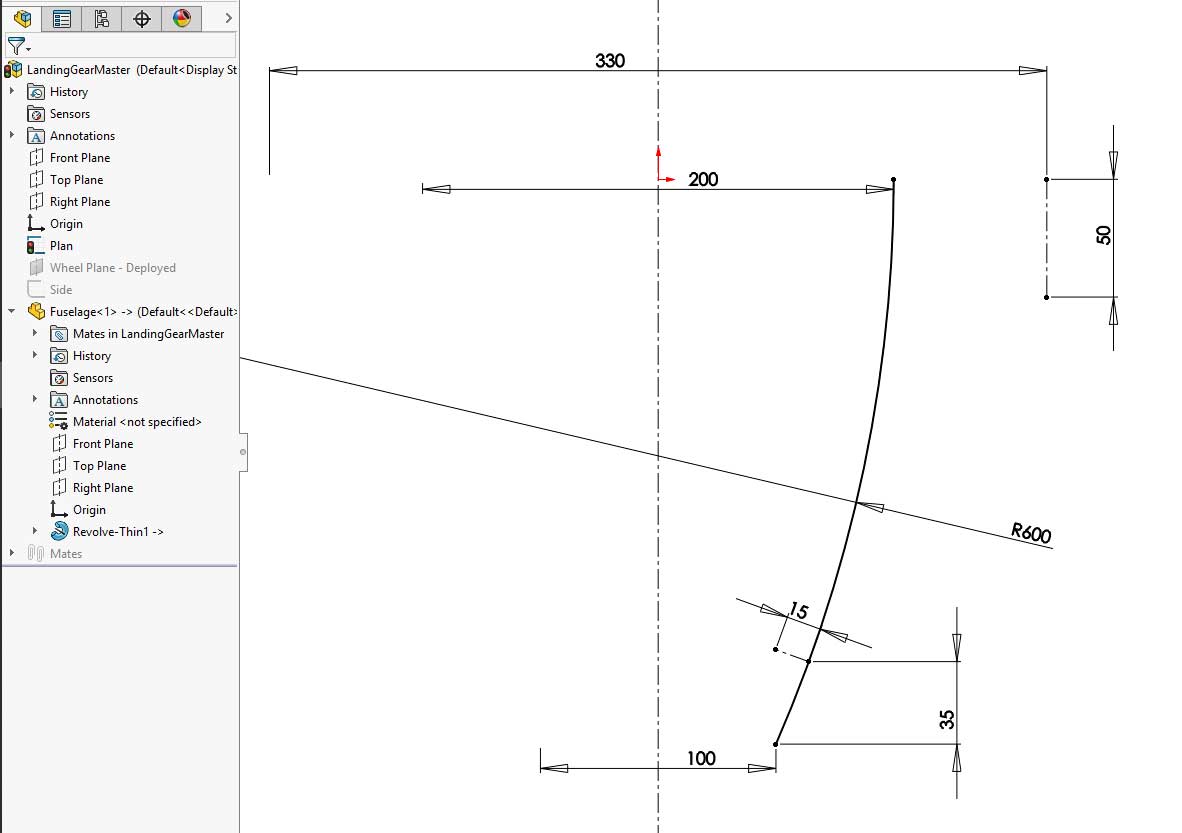This screenshot has height=833, width=1182.
Task: Click the Fuselage<1> part icon
Action: click(36, 311)
